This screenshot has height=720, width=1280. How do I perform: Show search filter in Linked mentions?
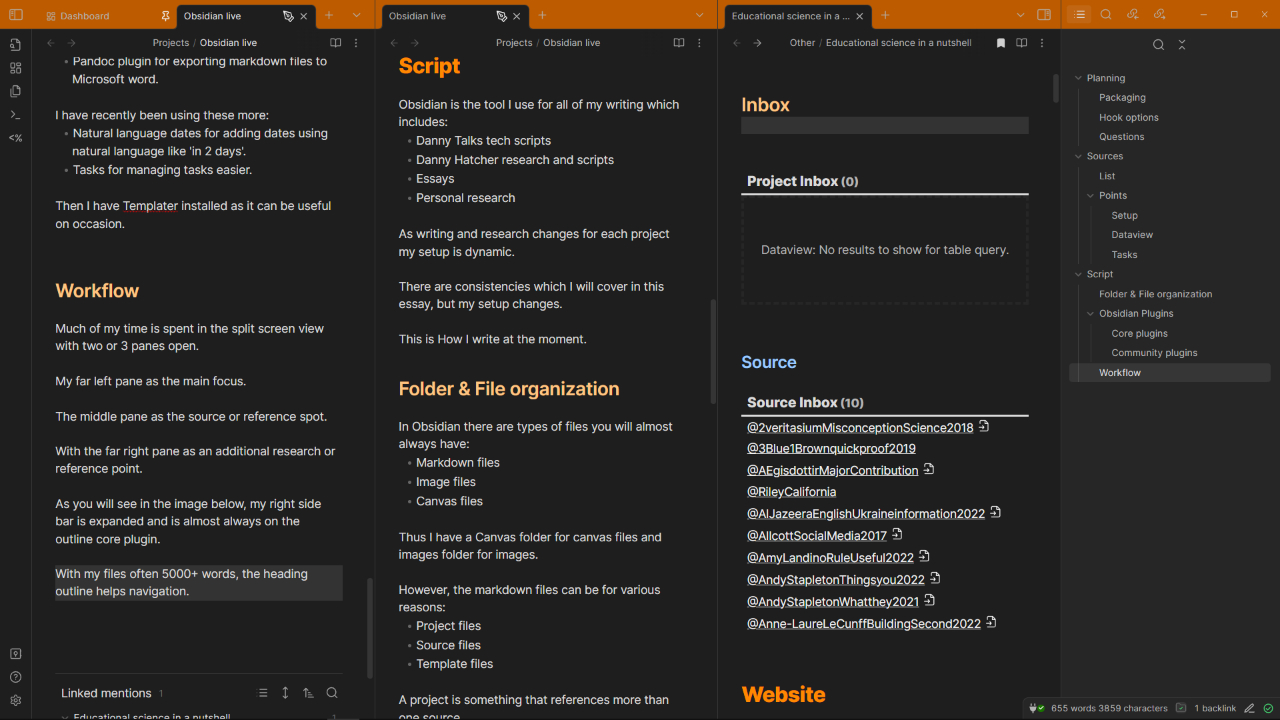(332, 693)
